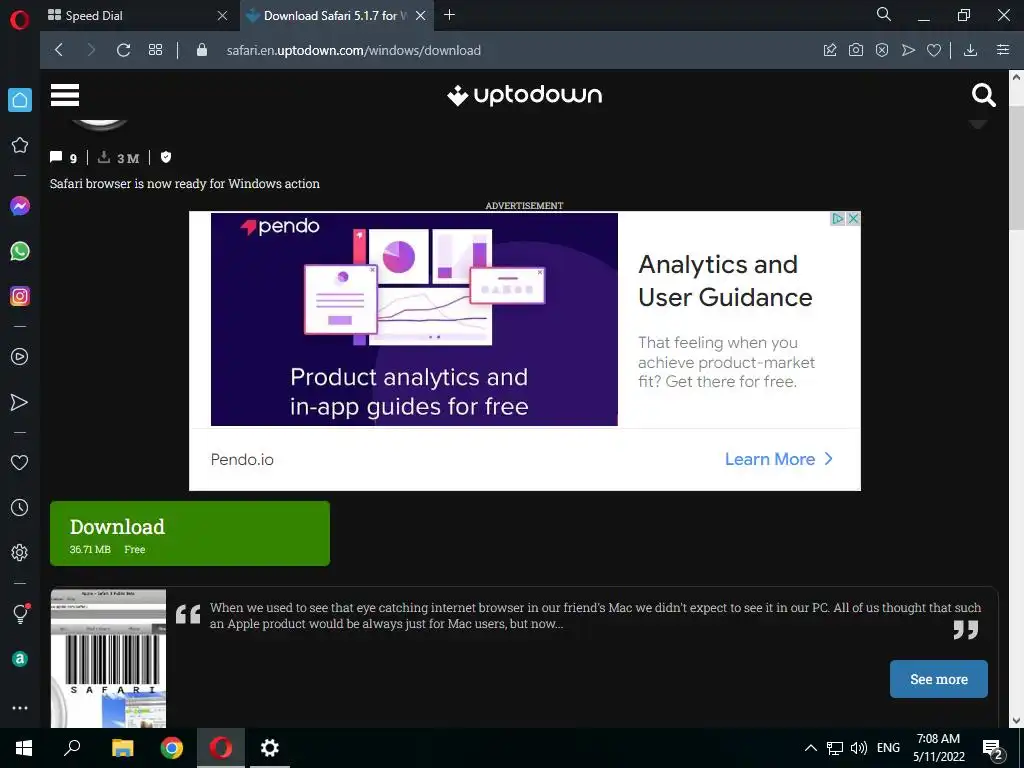Click Learn More in Pendo ad
Image resolution: width=1024 pixels, height=768 pixels.
778,459
